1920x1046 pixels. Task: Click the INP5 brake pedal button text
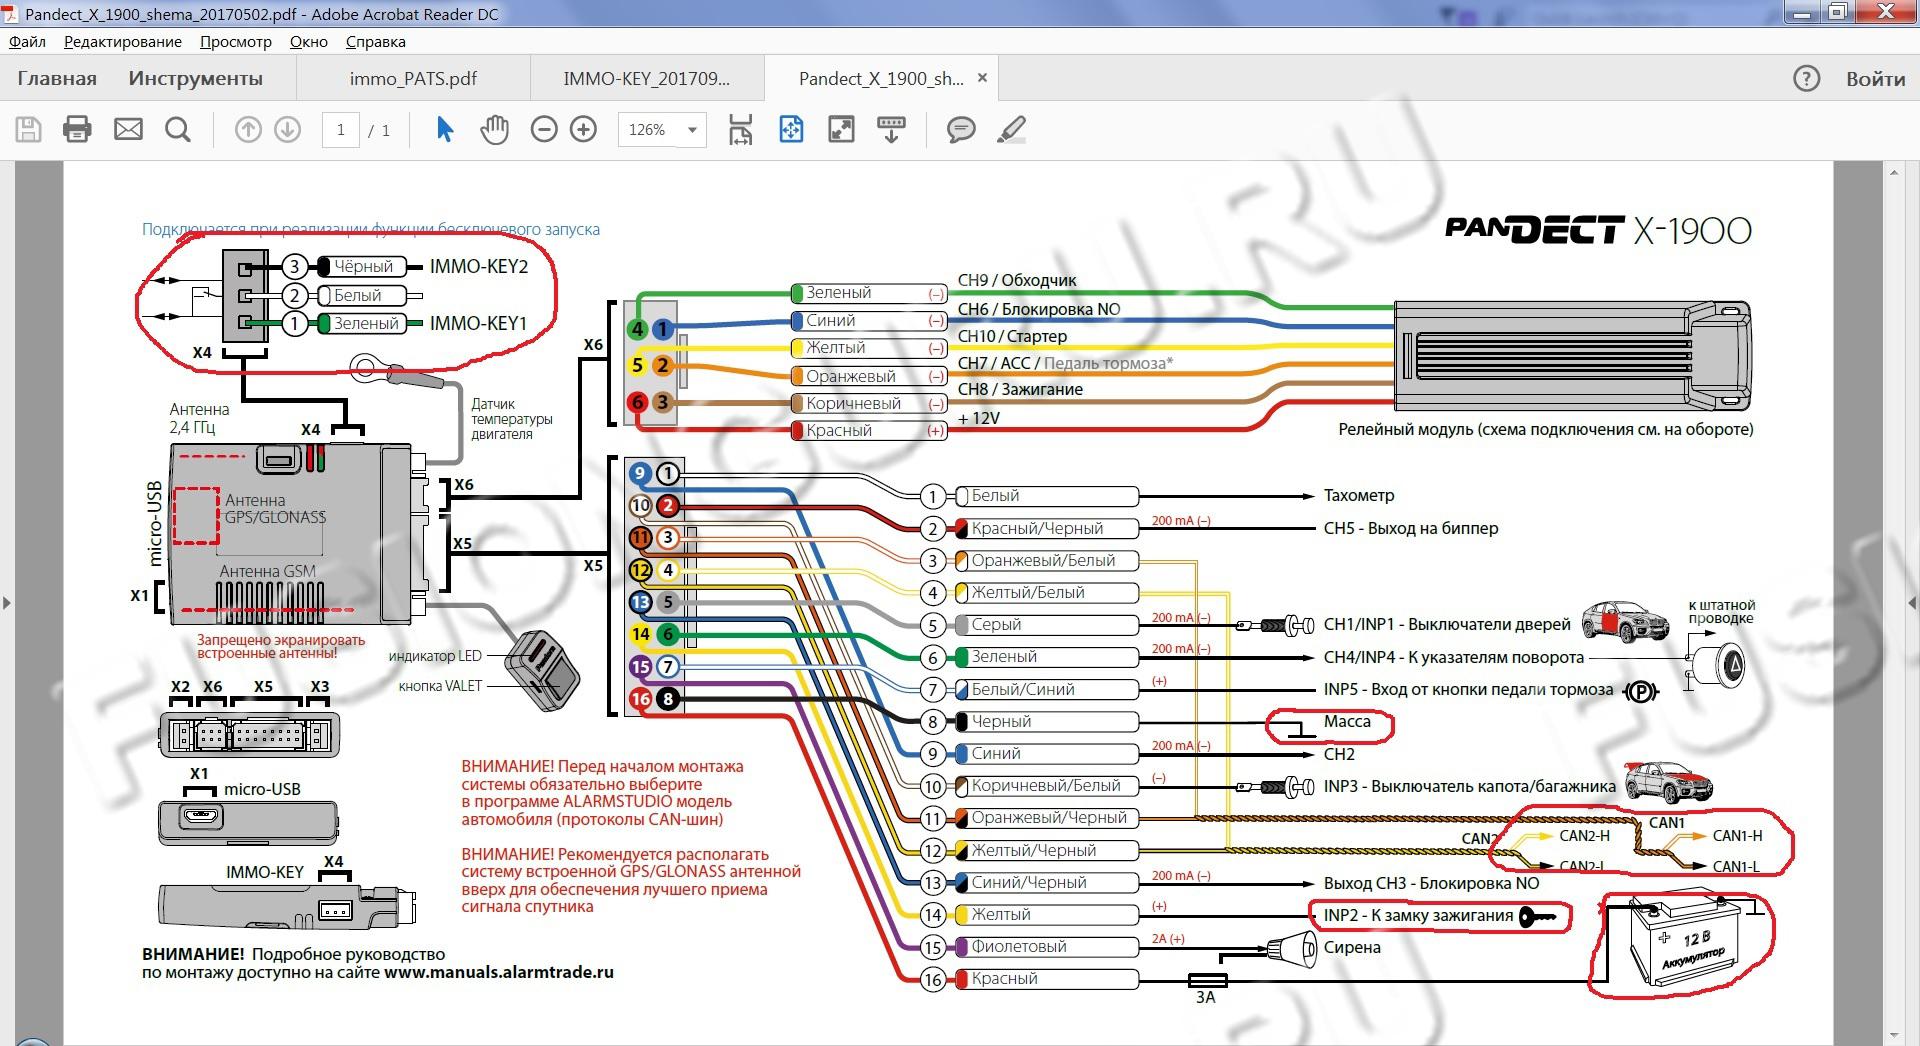1468,689
